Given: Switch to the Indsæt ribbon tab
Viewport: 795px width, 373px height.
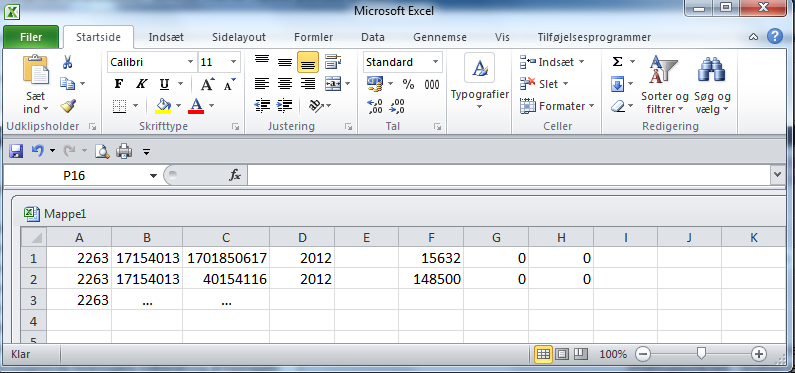Looking at the screenshot, I should pyautogui.click(x=166, y=38).
